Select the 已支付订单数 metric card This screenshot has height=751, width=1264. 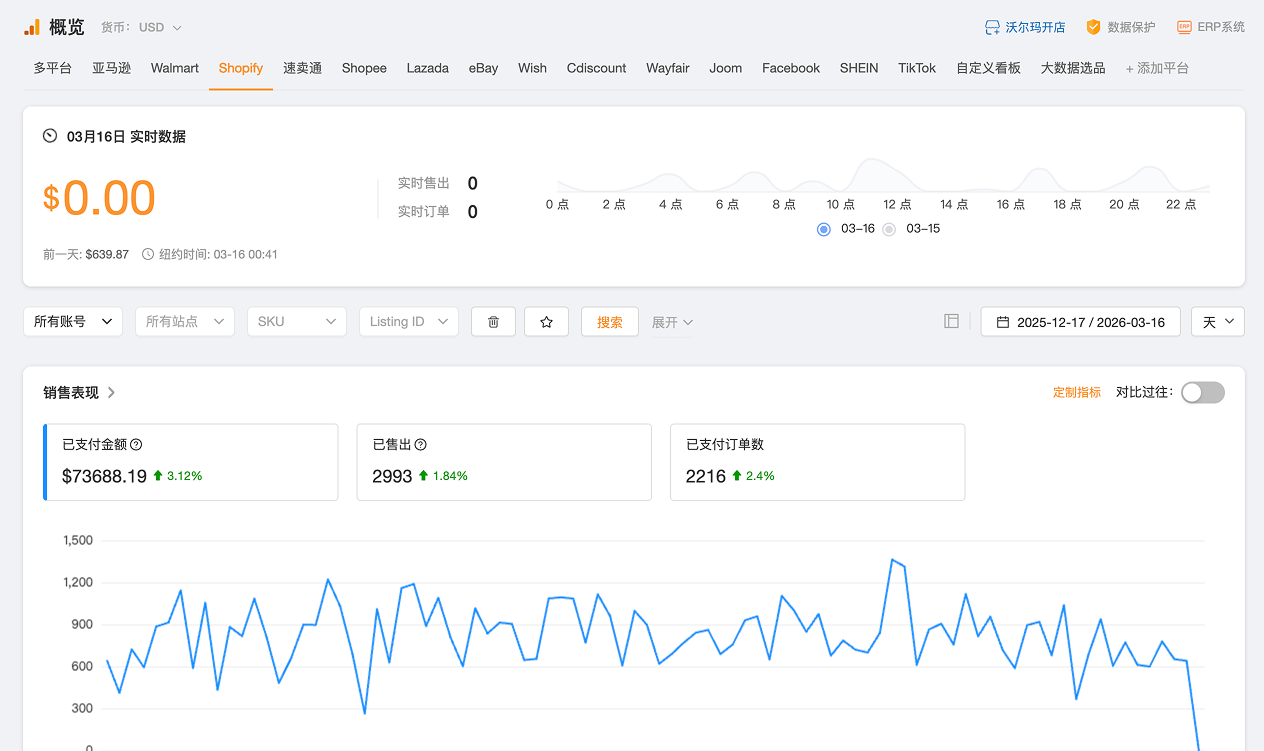pos(817,462)
